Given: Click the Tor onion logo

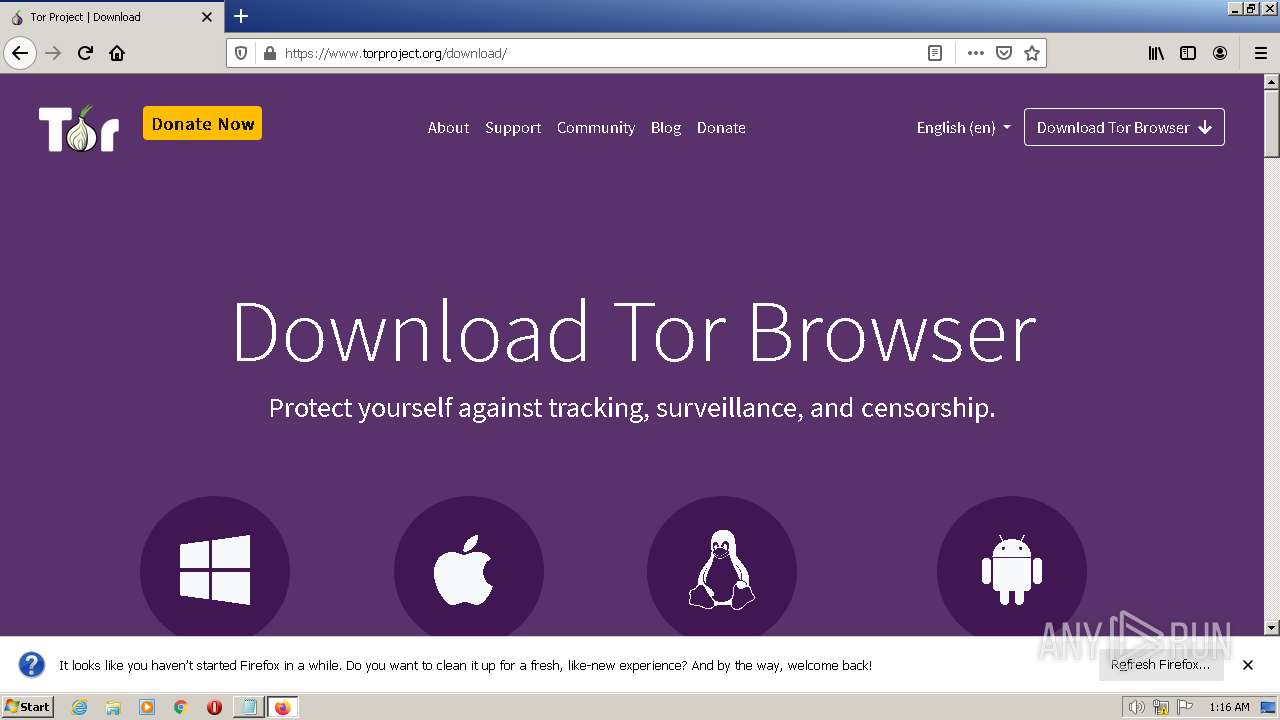Looking at the screenshot, I should coord(79,128).
